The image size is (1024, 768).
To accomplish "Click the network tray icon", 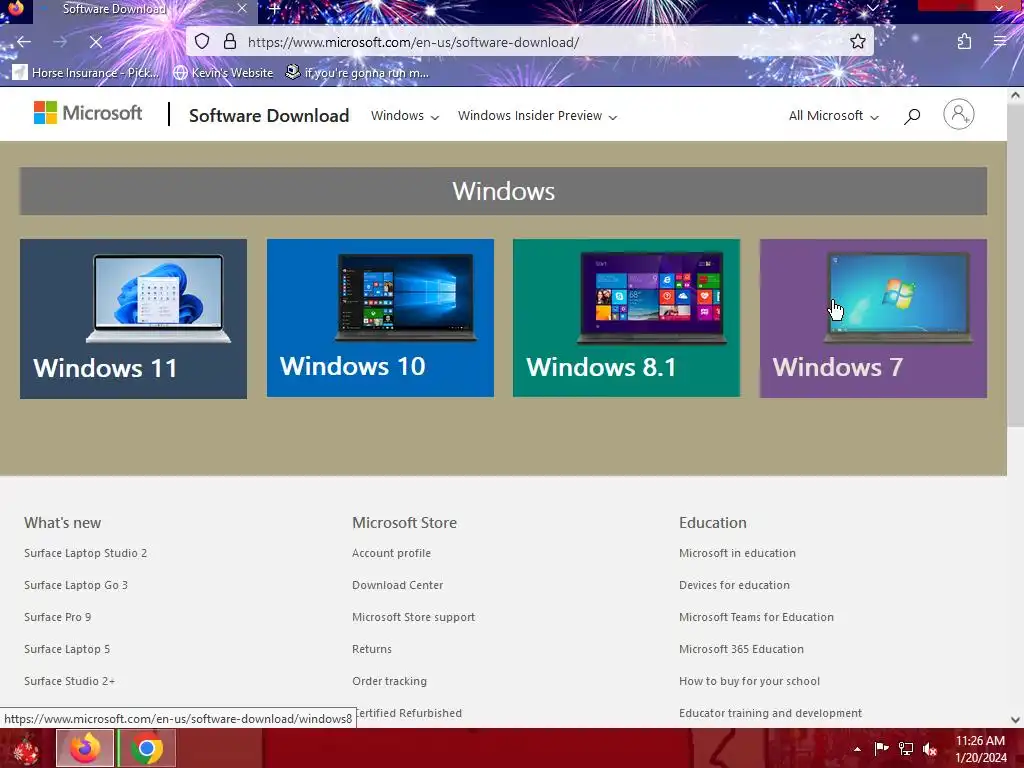I will coord(906,749).
